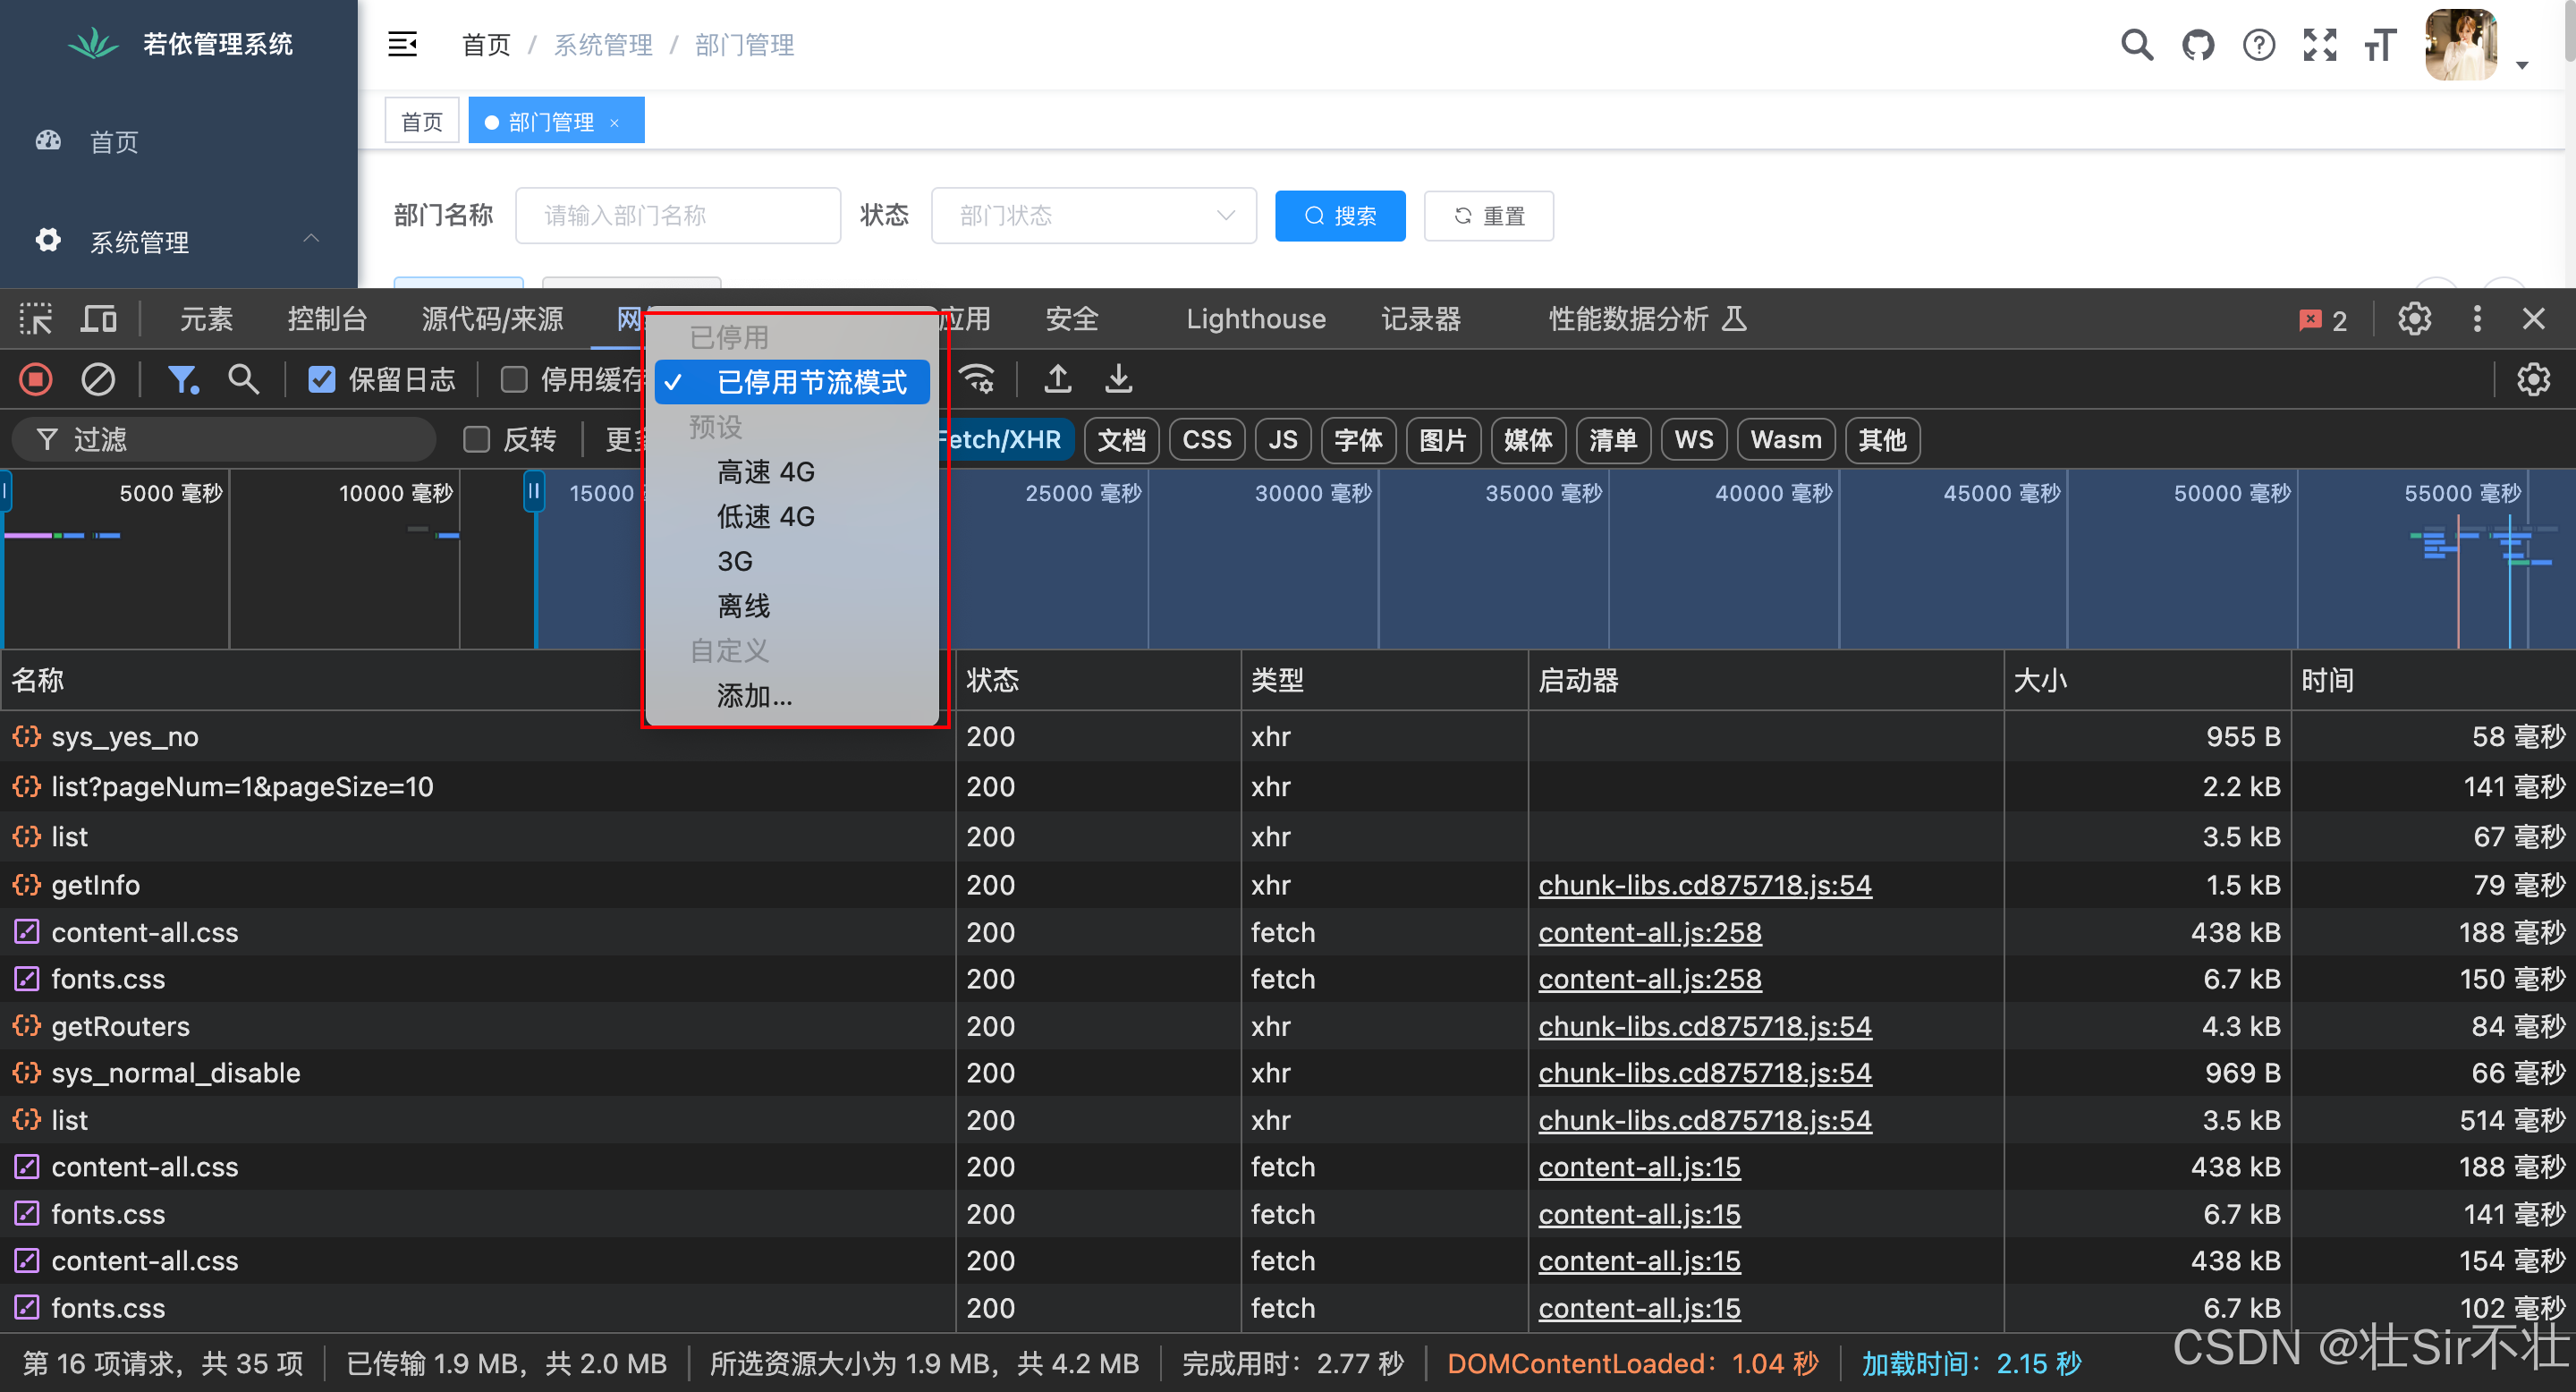
Task: Open the 部门状态 status dropdown
Action: point(1093,216)
